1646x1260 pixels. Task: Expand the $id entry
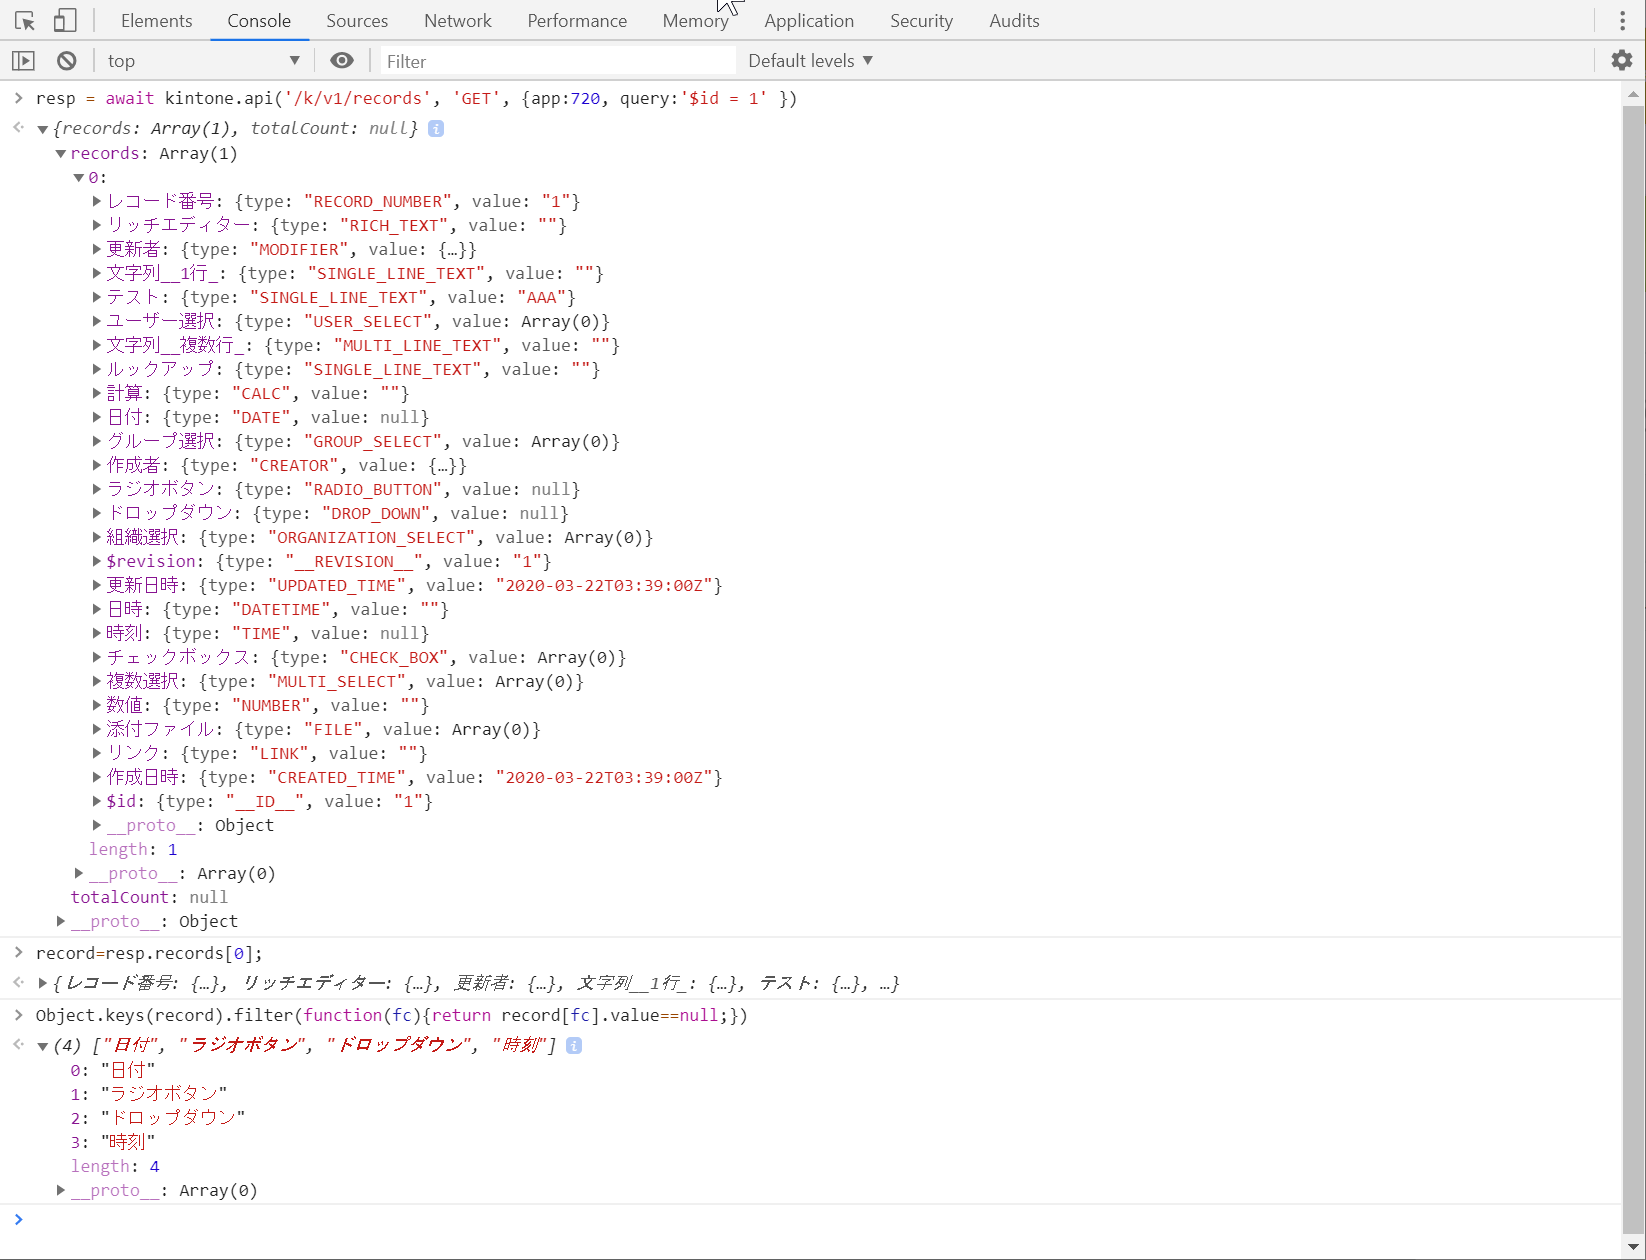[97, 801]
